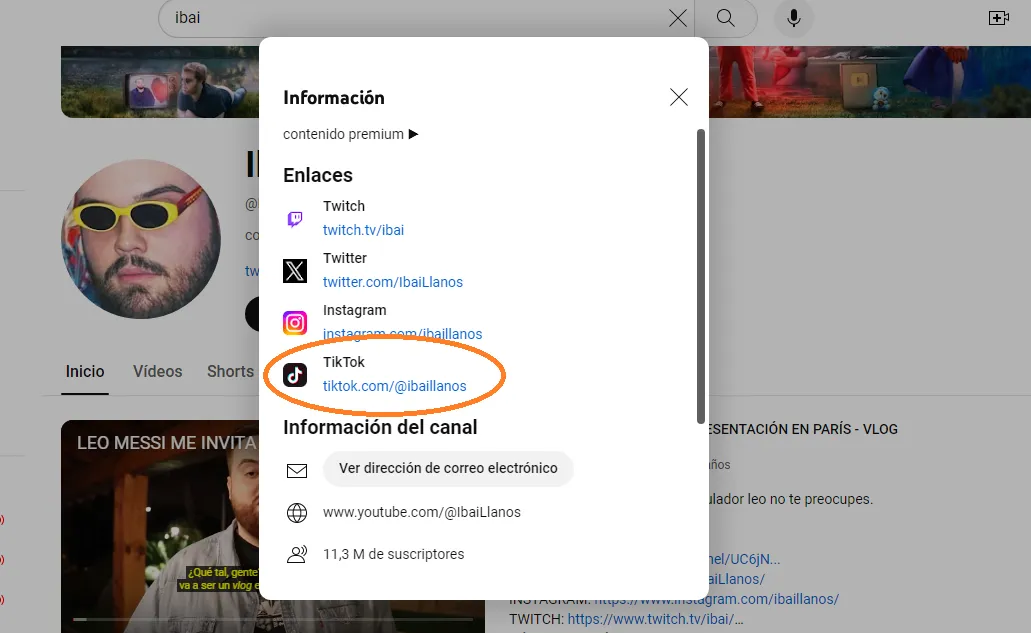Screen dimensions: 1031x633
Task: Select the www.youtube.com/@IbaiLlanos text
Action: 421,512
